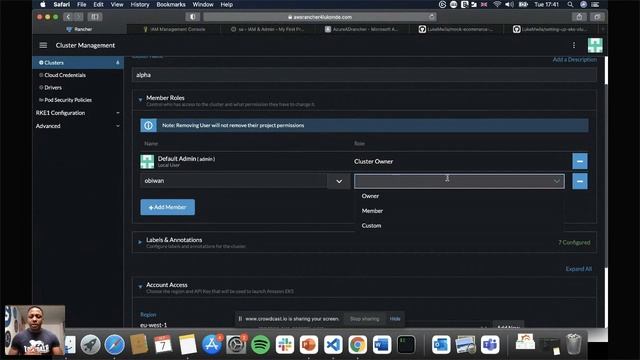640x360 pixels.
Task: Click the 7 Configured label
Action: click(x=574, y=242)
